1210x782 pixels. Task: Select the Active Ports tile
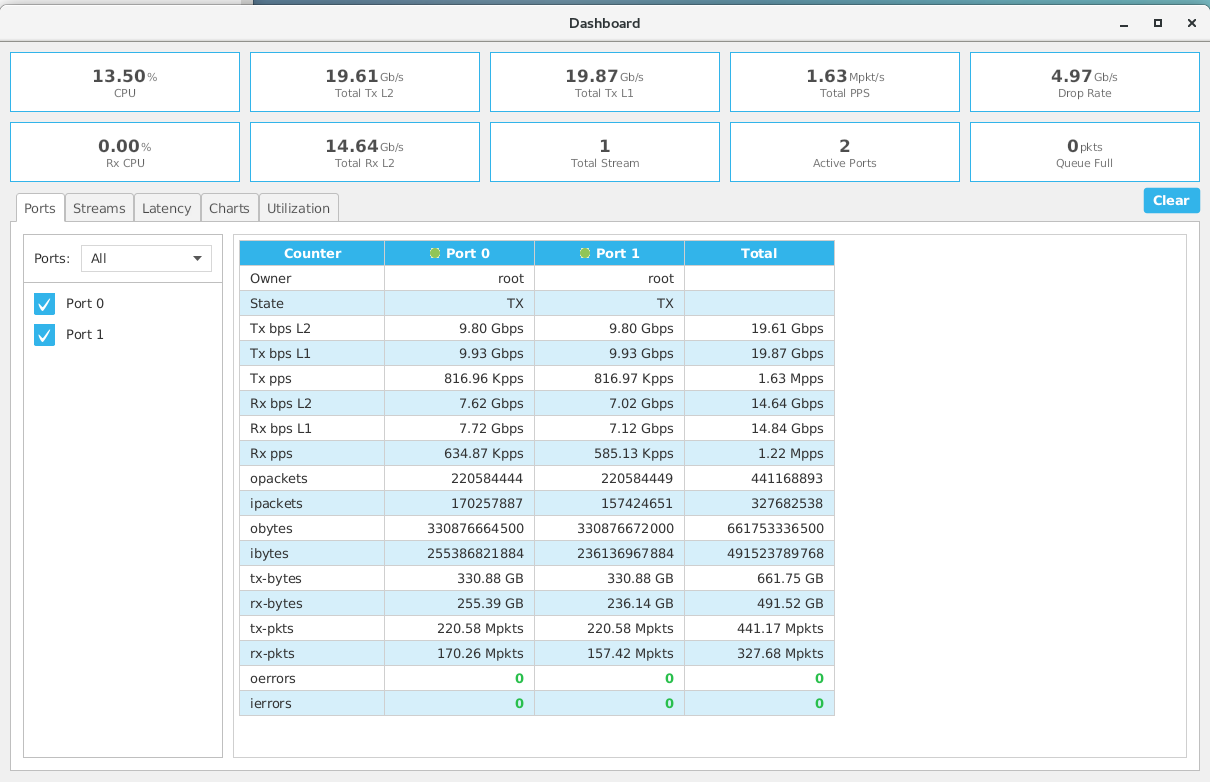(844, 152)
